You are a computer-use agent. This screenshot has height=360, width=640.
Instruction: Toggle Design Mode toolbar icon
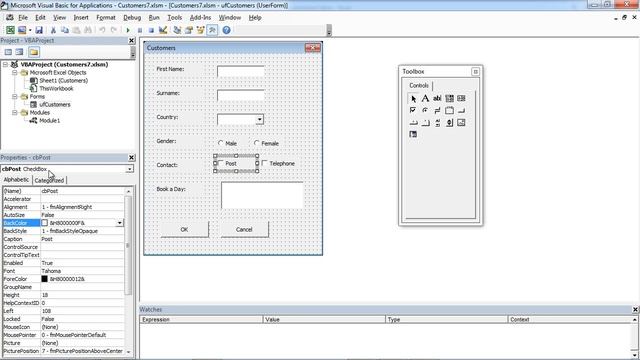163,30
